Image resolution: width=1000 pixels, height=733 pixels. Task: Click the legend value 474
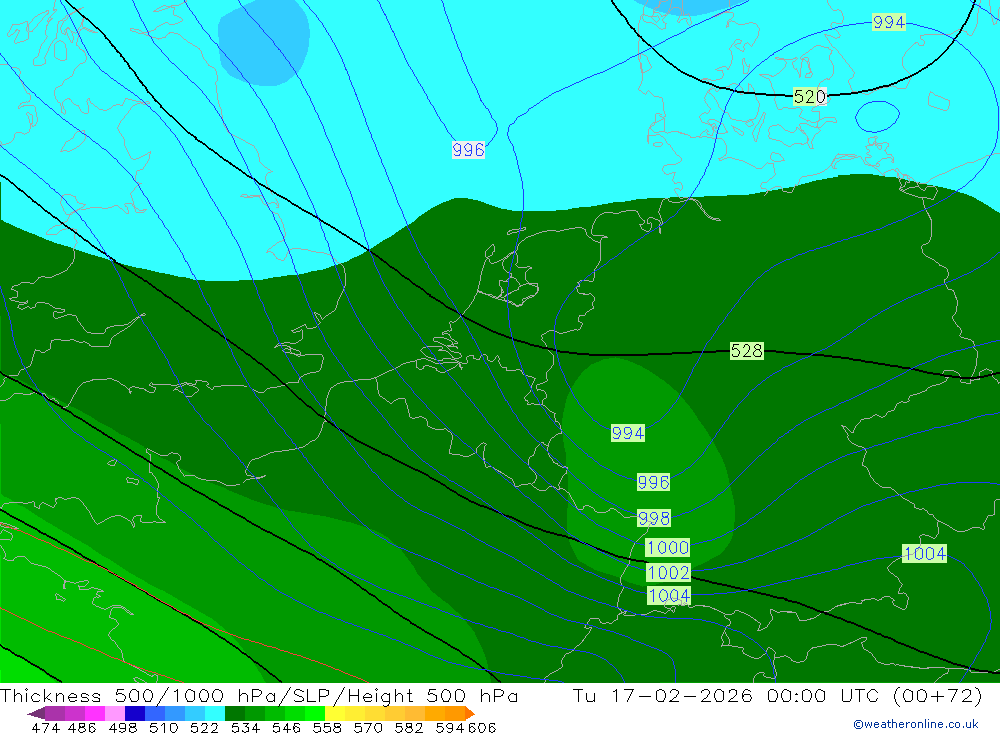click(x=45, y=727)
